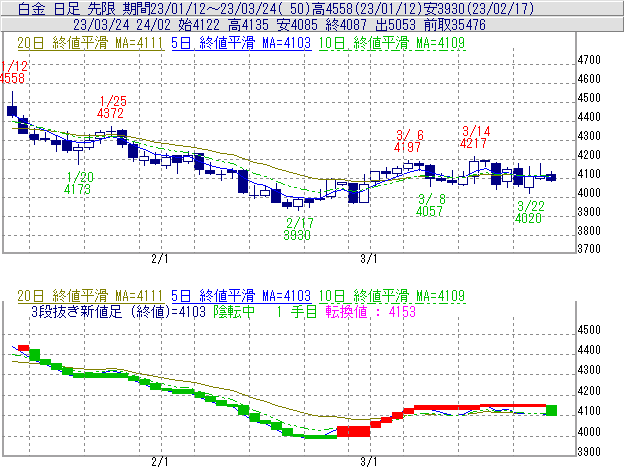The image size is (624, 475).
Task: Click the lower chart 3900 axis label
Action: 589,452
